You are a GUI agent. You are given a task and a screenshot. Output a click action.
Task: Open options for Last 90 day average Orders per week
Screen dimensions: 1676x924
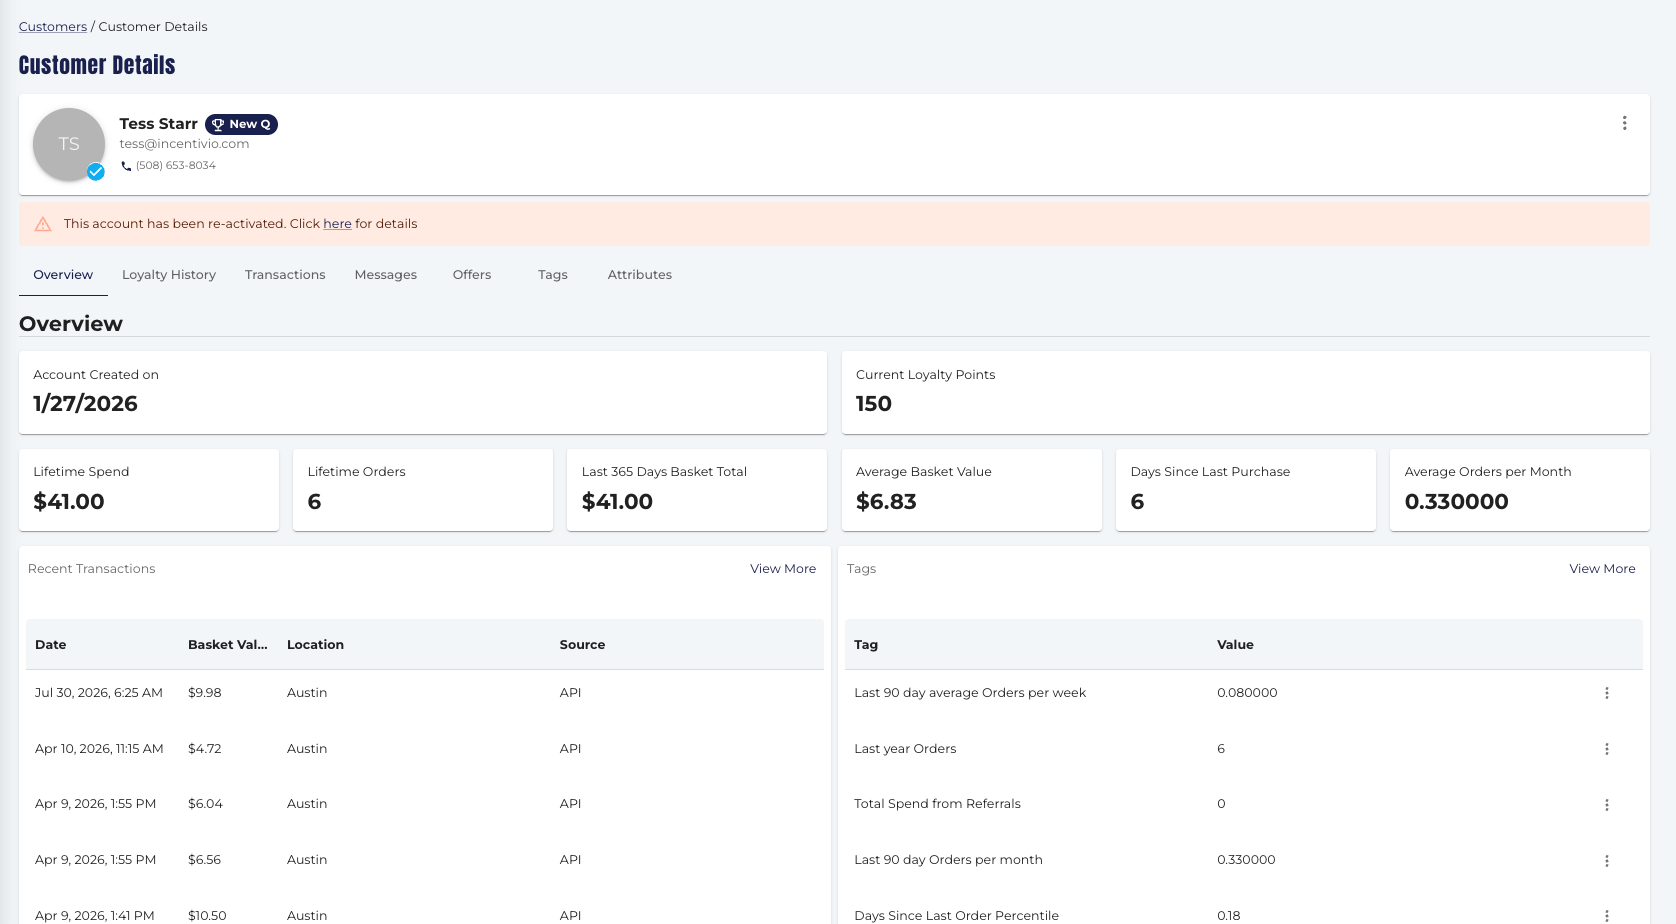pos(1607,693)
